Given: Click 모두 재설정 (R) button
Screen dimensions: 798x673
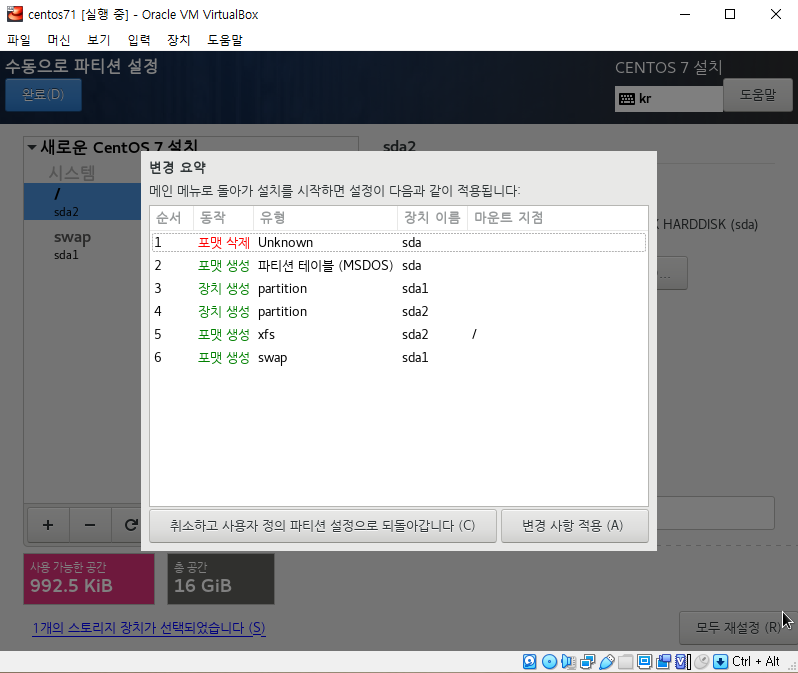Looking at the screenshot, I should 738,628.
